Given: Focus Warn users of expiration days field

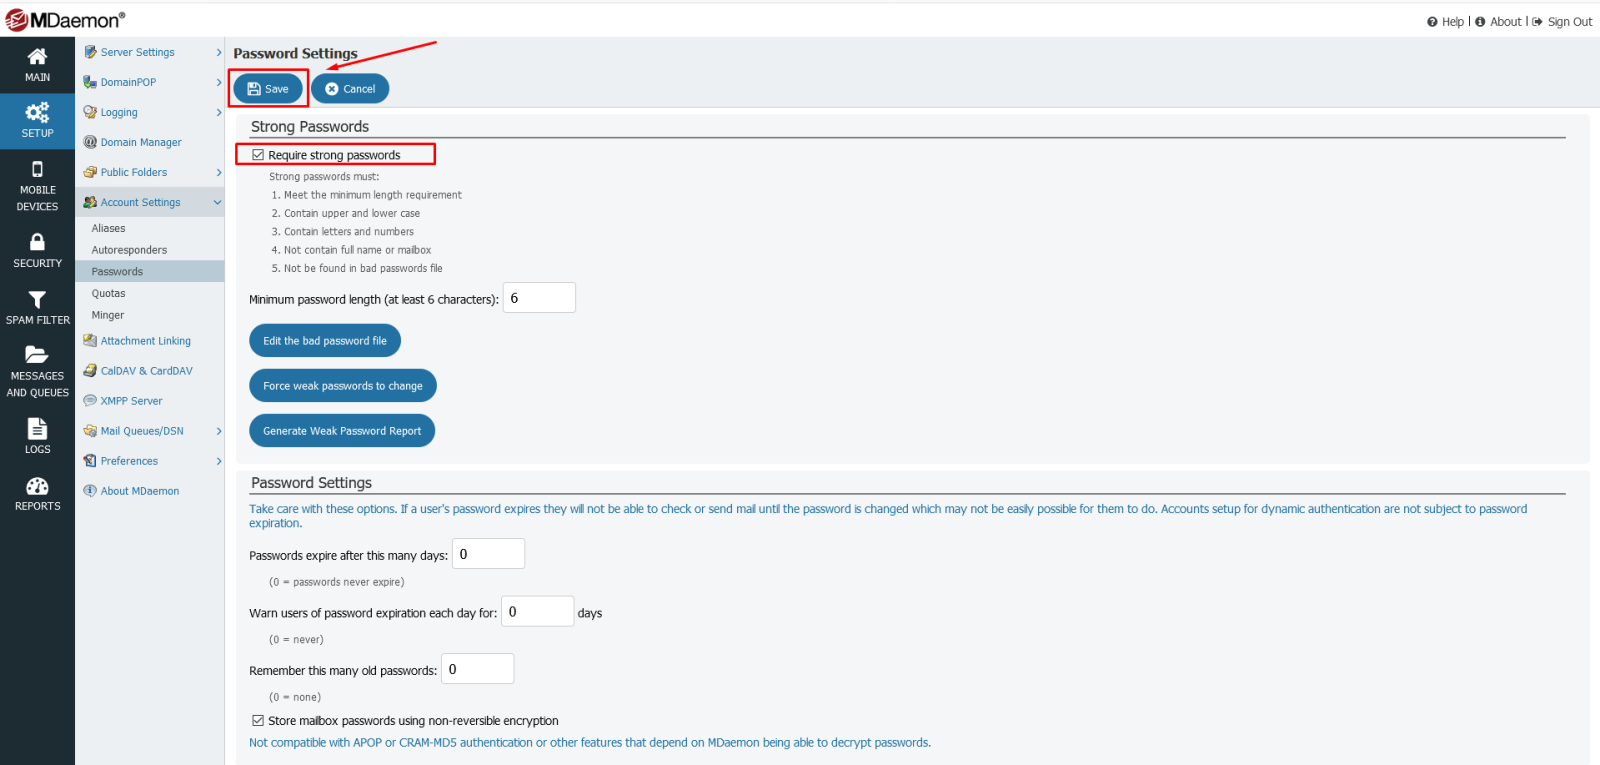Looking at the screenshot, I should pos(538,612).
